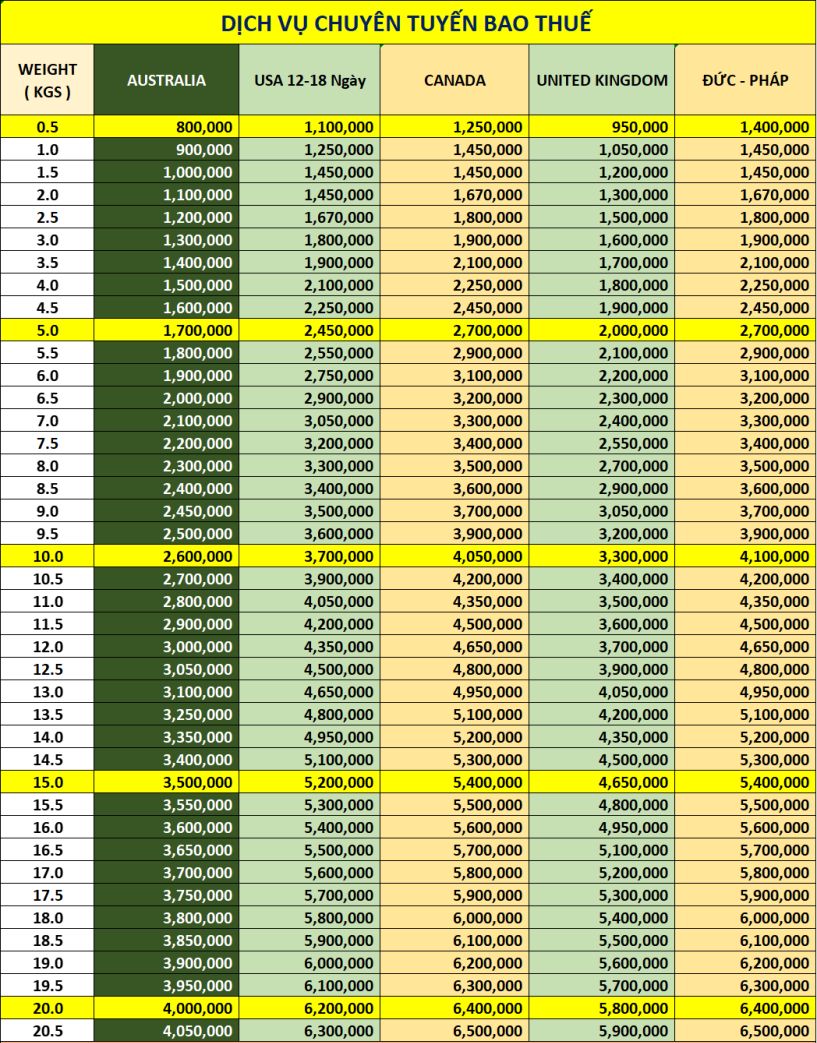This screenshot has width=817, height=1043.
Task: Click the '20.5' weight cell
Action: (x=47, y=1031)
